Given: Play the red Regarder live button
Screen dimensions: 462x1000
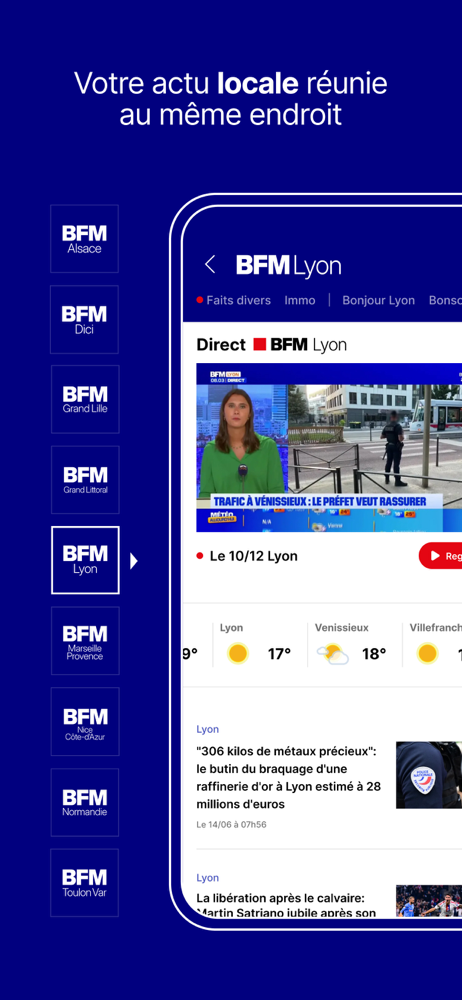Looking at the screenshot, I should click(x=441, y=555).
